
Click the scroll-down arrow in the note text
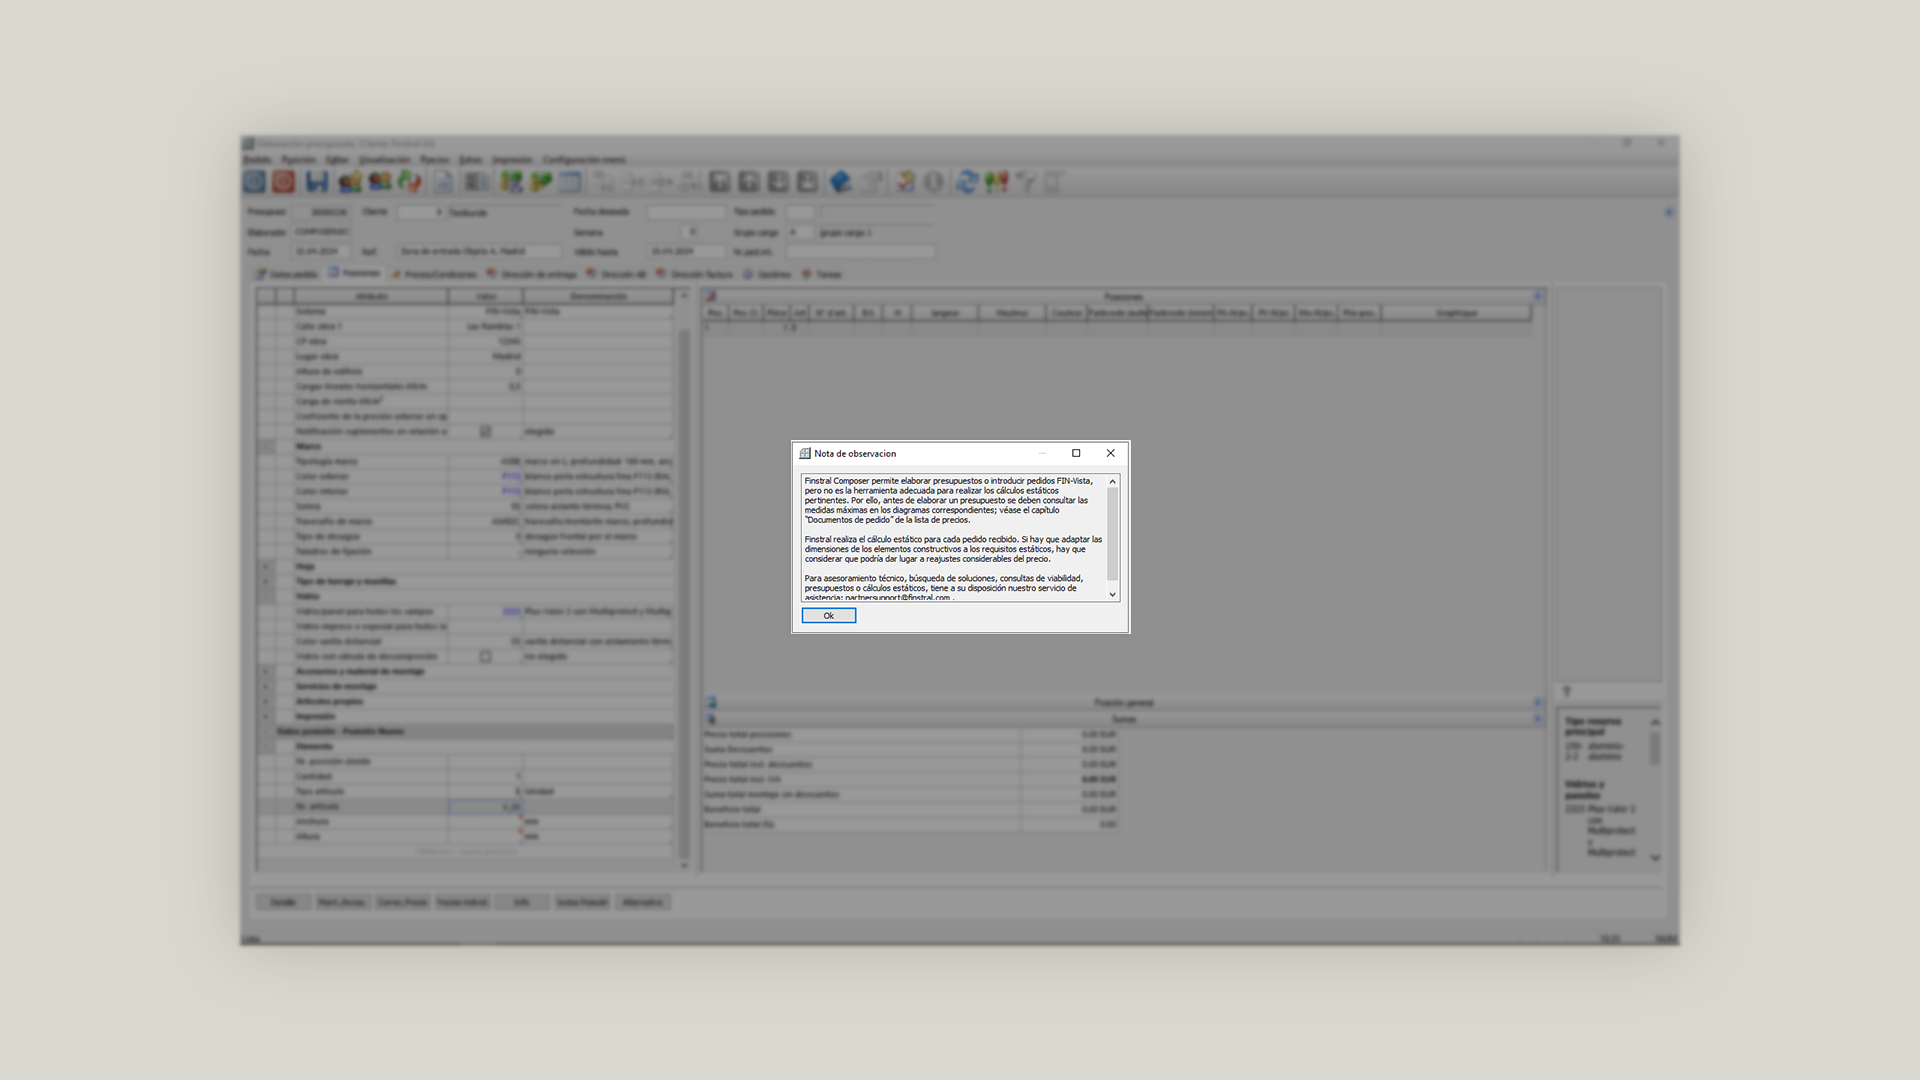pyautogui.click(x=1112, y=594)
